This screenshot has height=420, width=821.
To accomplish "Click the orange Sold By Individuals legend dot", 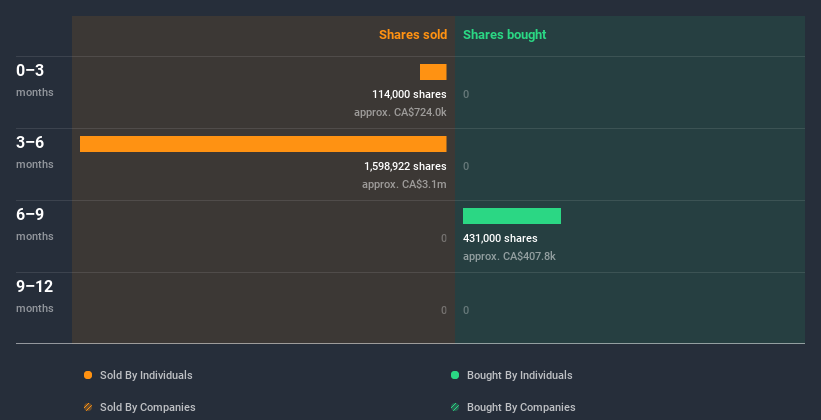I will click(88, 375).
